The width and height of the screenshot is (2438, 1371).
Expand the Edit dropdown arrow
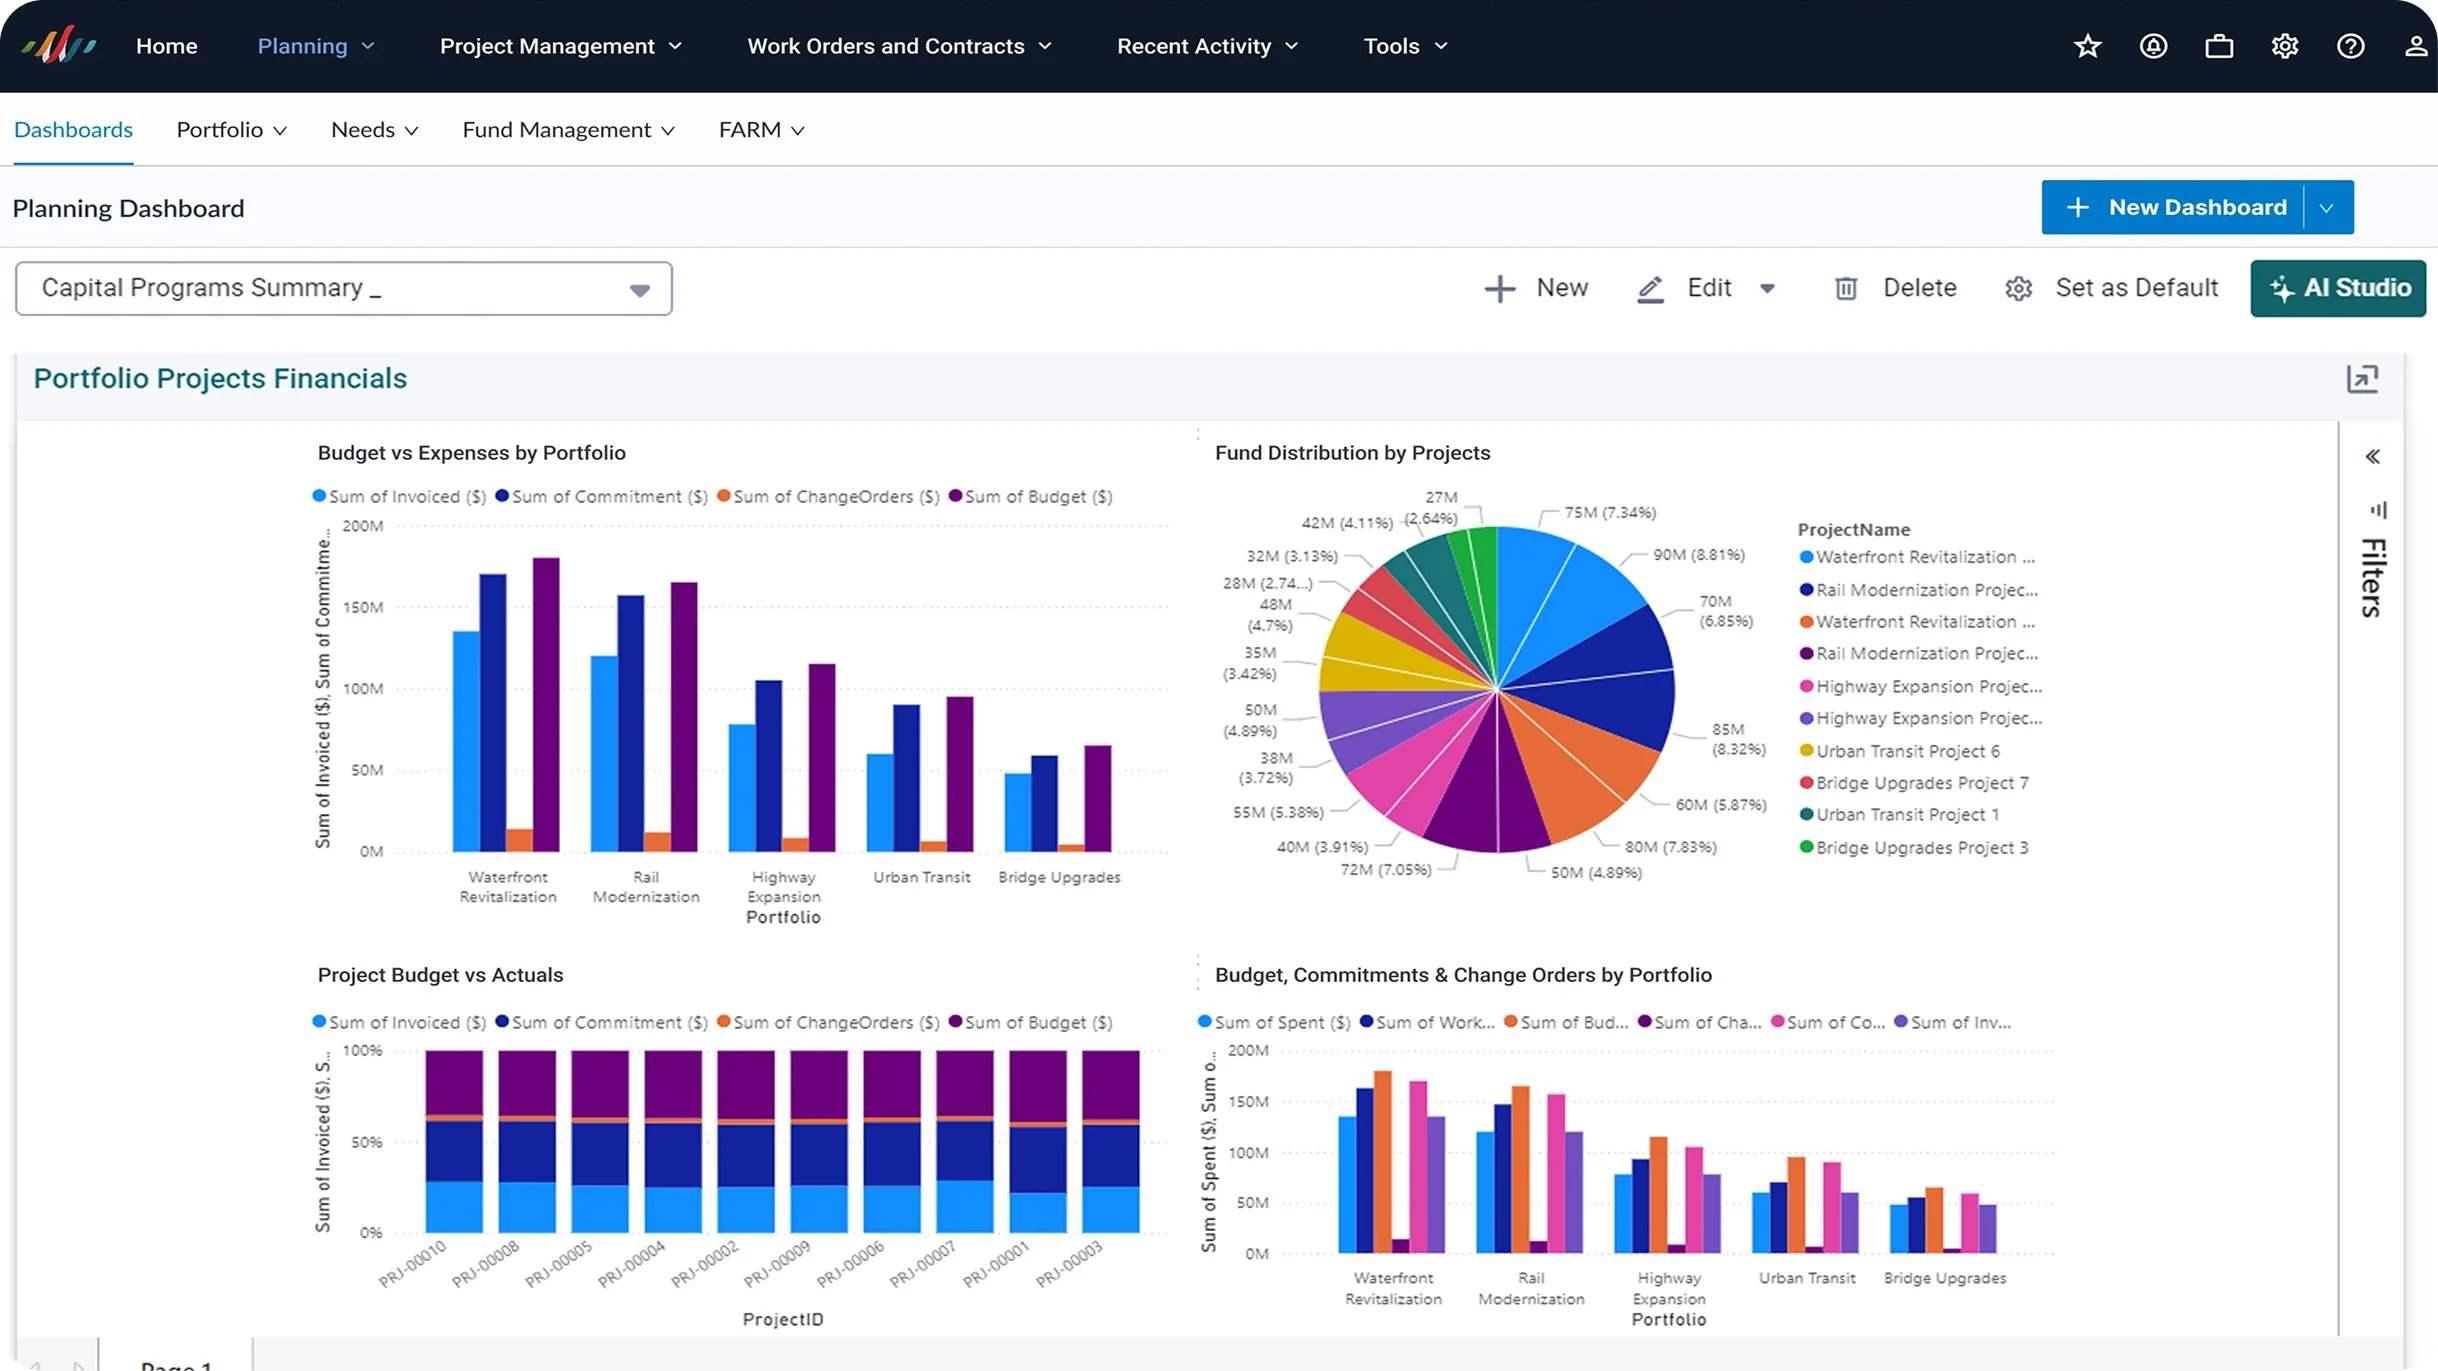(x=1767, y=288)
